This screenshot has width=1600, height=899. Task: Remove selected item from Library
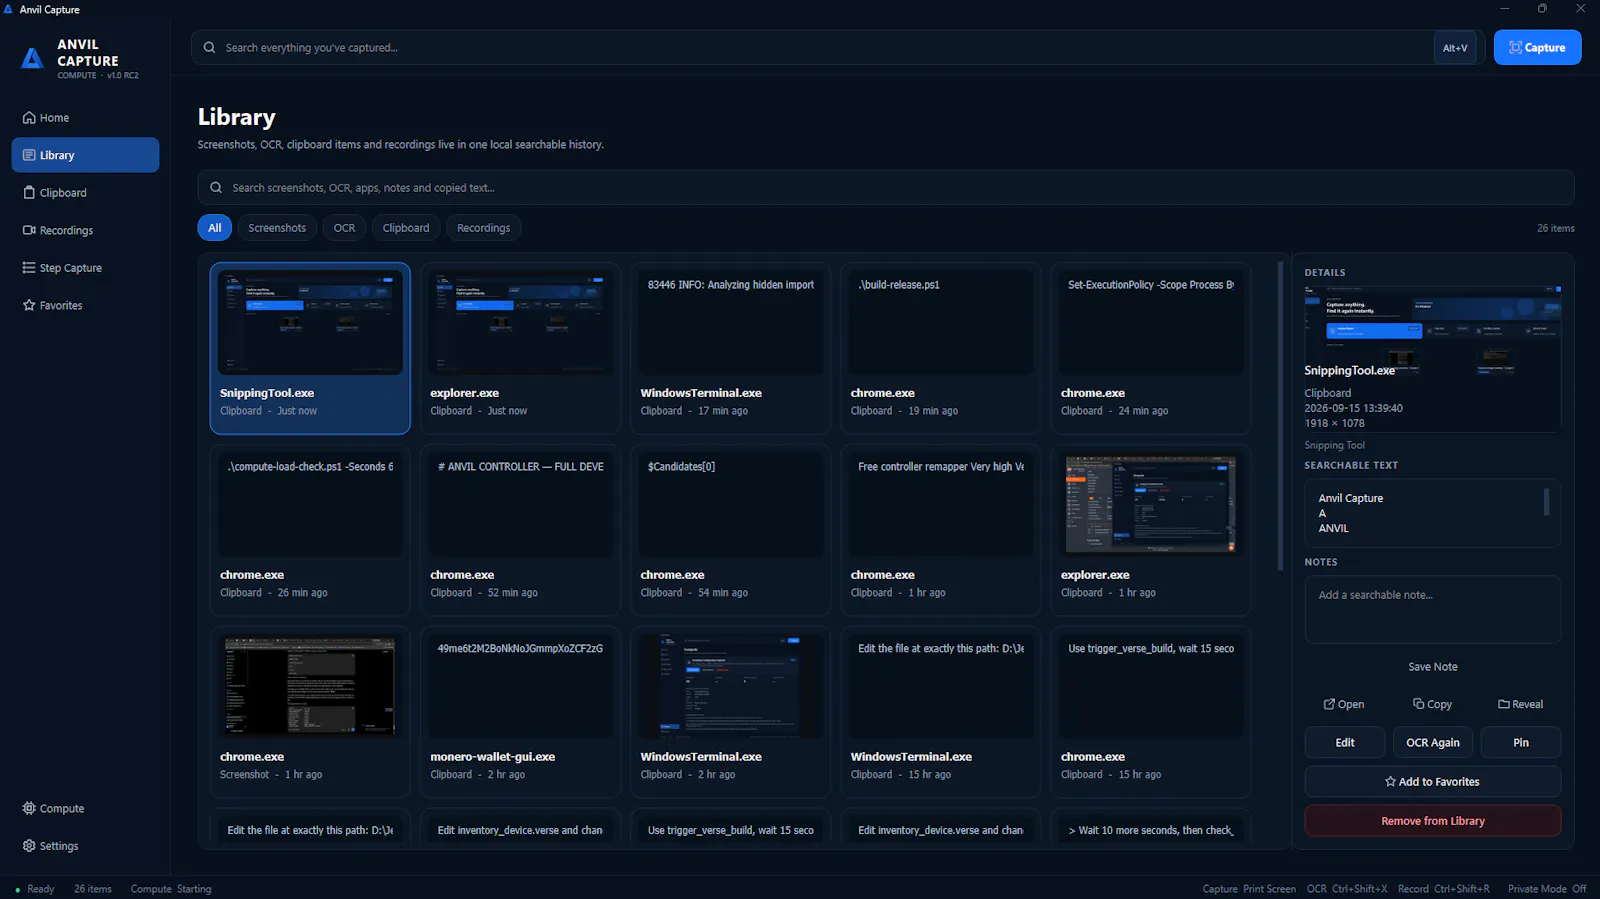tap(1433, 821)
